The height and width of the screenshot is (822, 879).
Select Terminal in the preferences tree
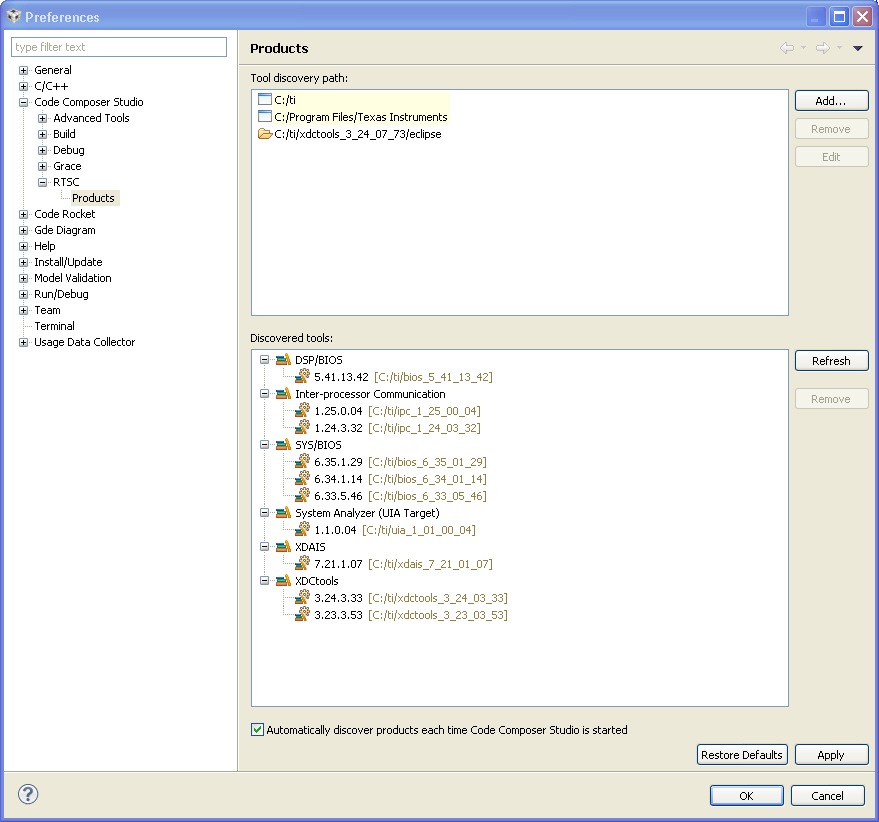[x=54, y=326]
